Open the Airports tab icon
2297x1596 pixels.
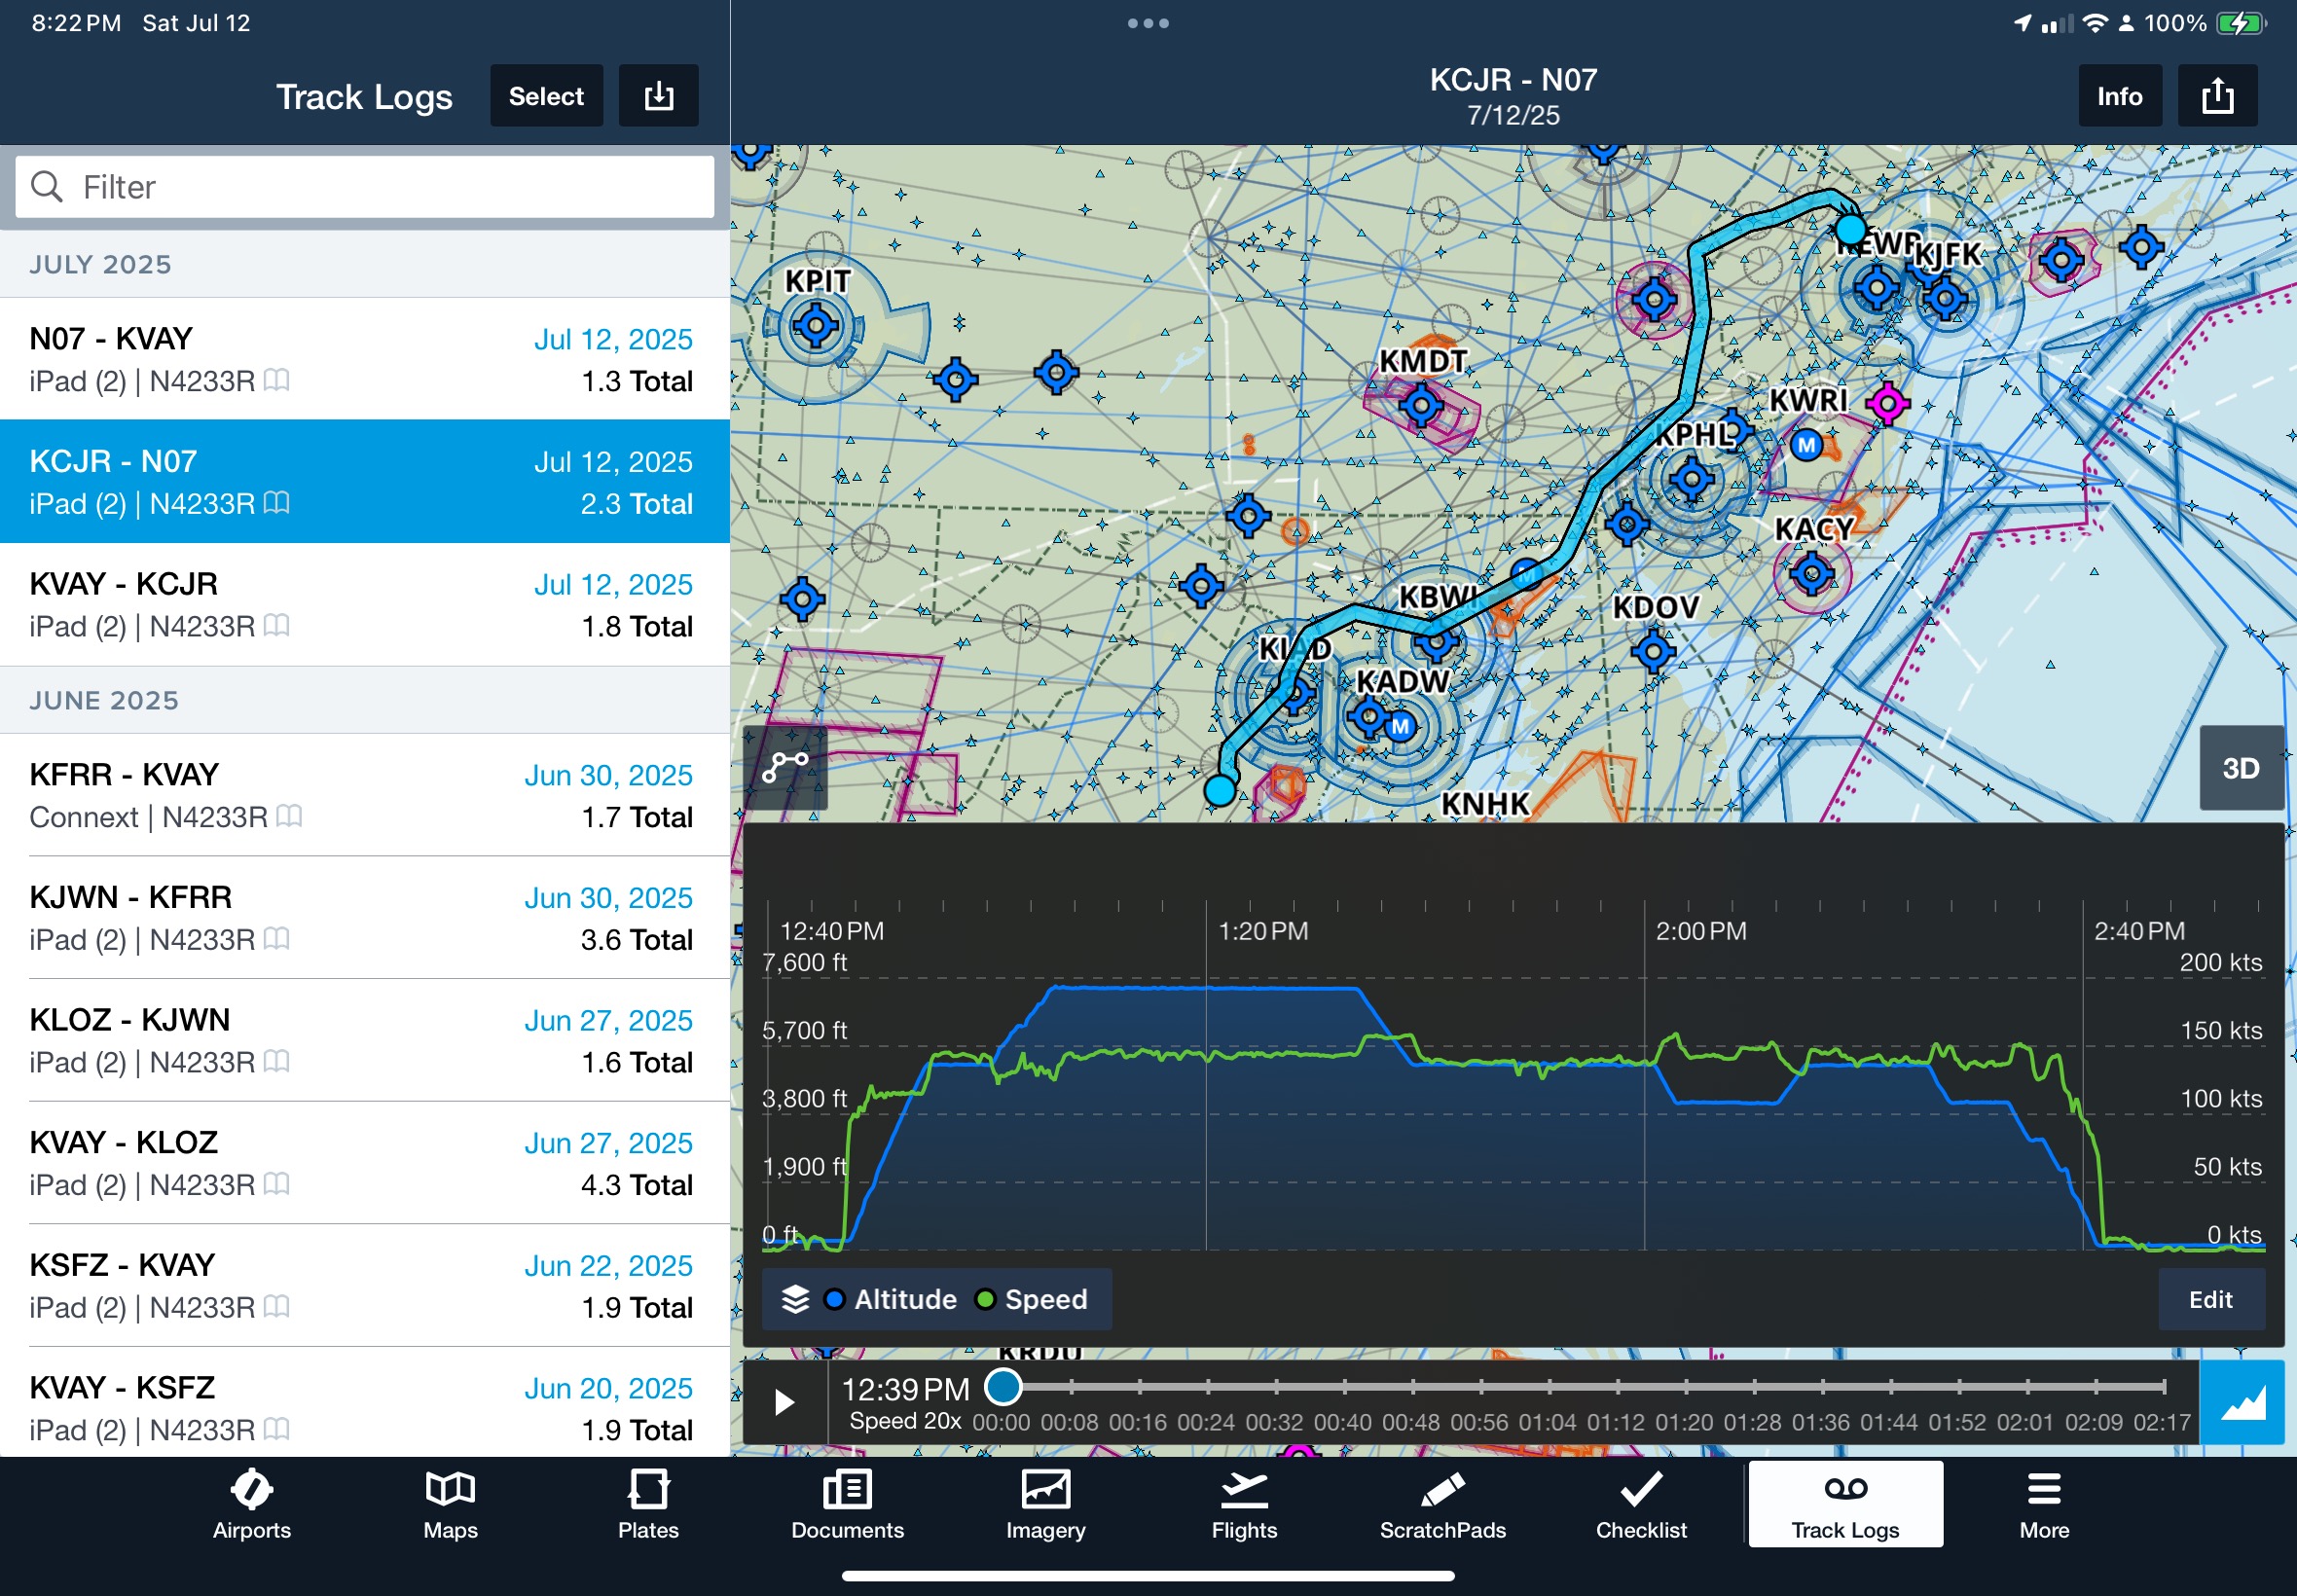click(251, 1504)
